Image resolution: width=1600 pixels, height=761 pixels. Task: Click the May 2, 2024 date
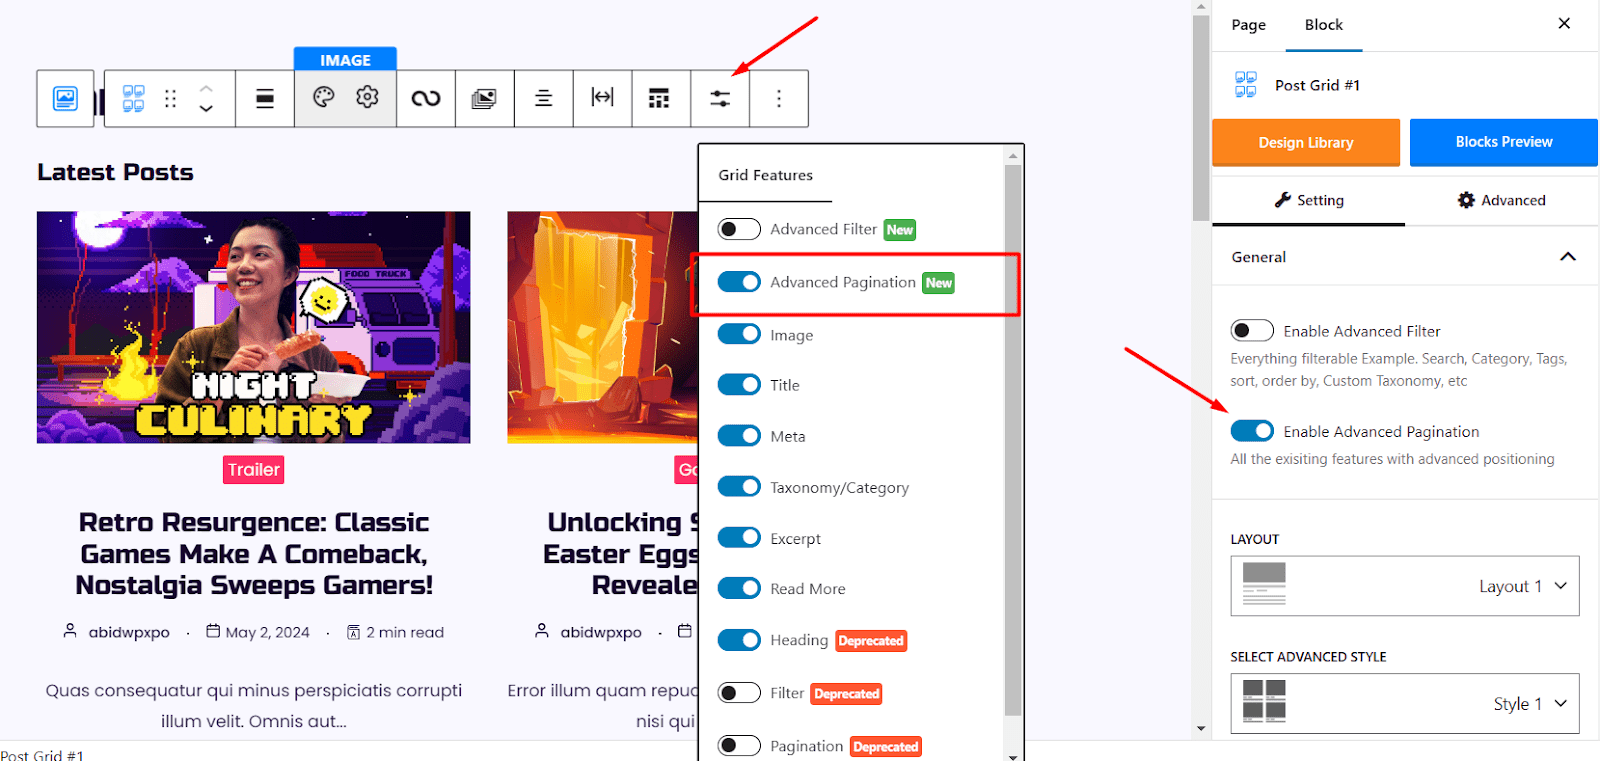(x=267, y=632)
